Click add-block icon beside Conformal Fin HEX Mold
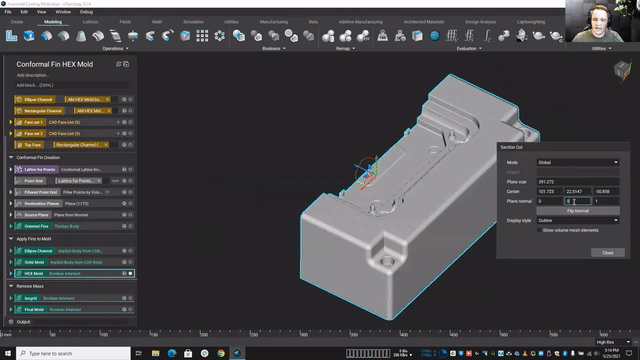 click(126, 64)
